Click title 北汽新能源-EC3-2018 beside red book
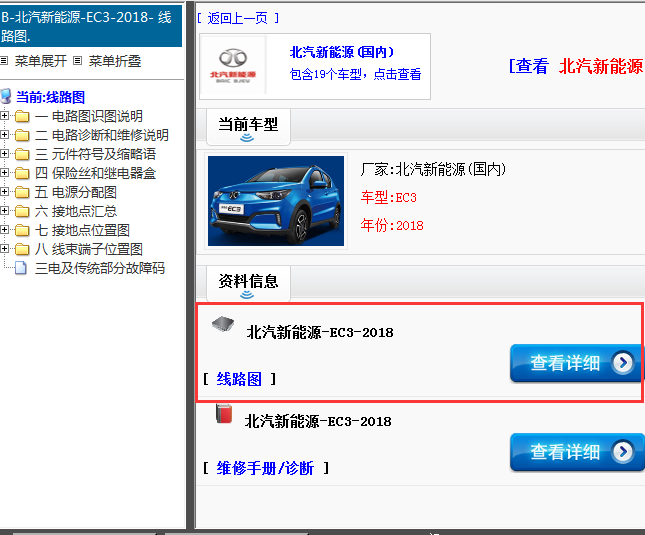This screenshot has width=645, height=535. (x=318, y=422)
